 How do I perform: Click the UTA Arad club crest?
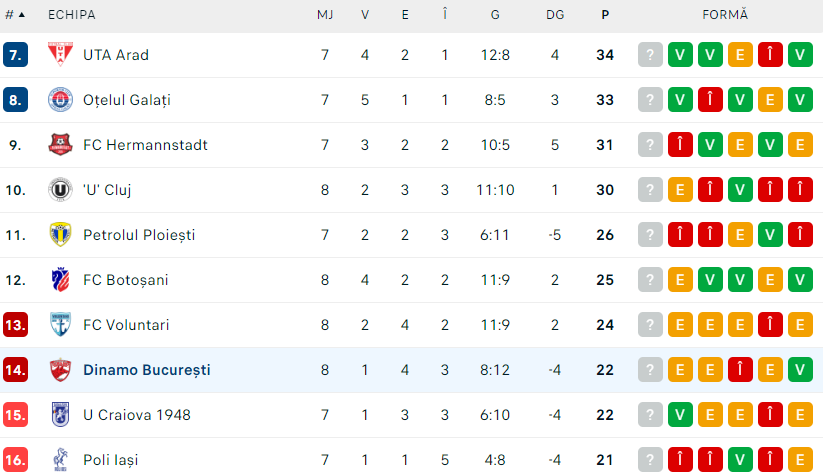[61, 55]
